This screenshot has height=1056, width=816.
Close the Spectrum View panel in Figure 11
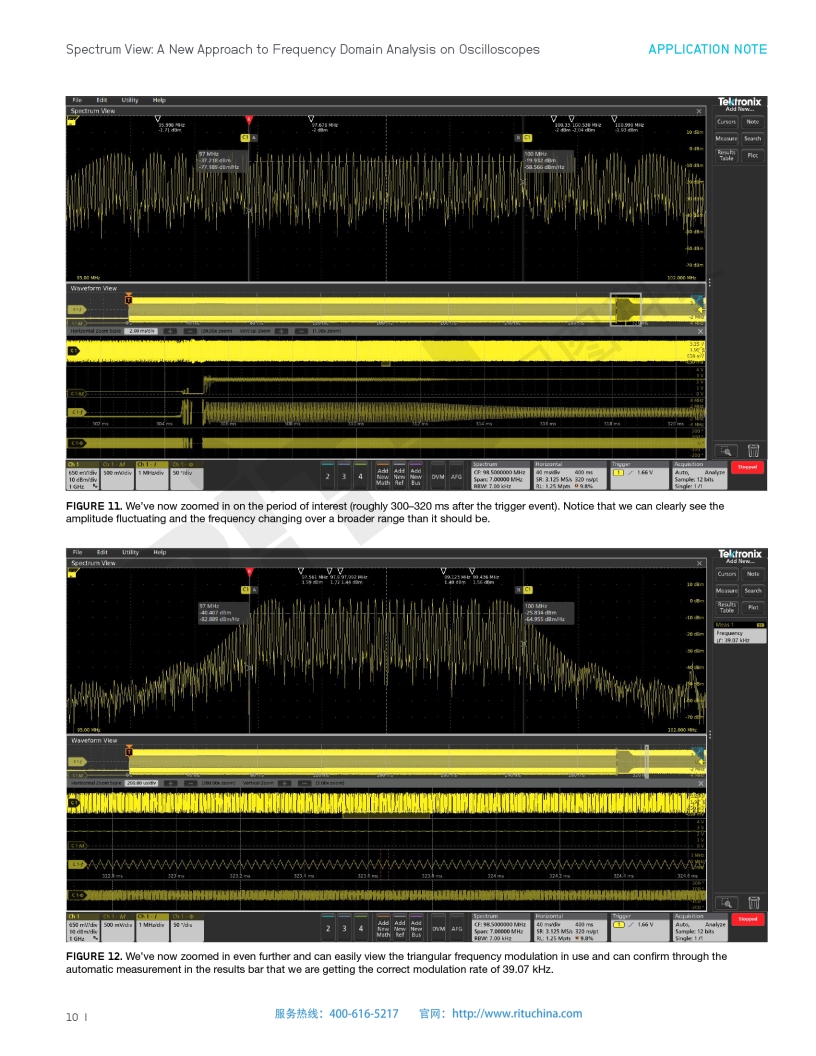(x=699, y=111)
